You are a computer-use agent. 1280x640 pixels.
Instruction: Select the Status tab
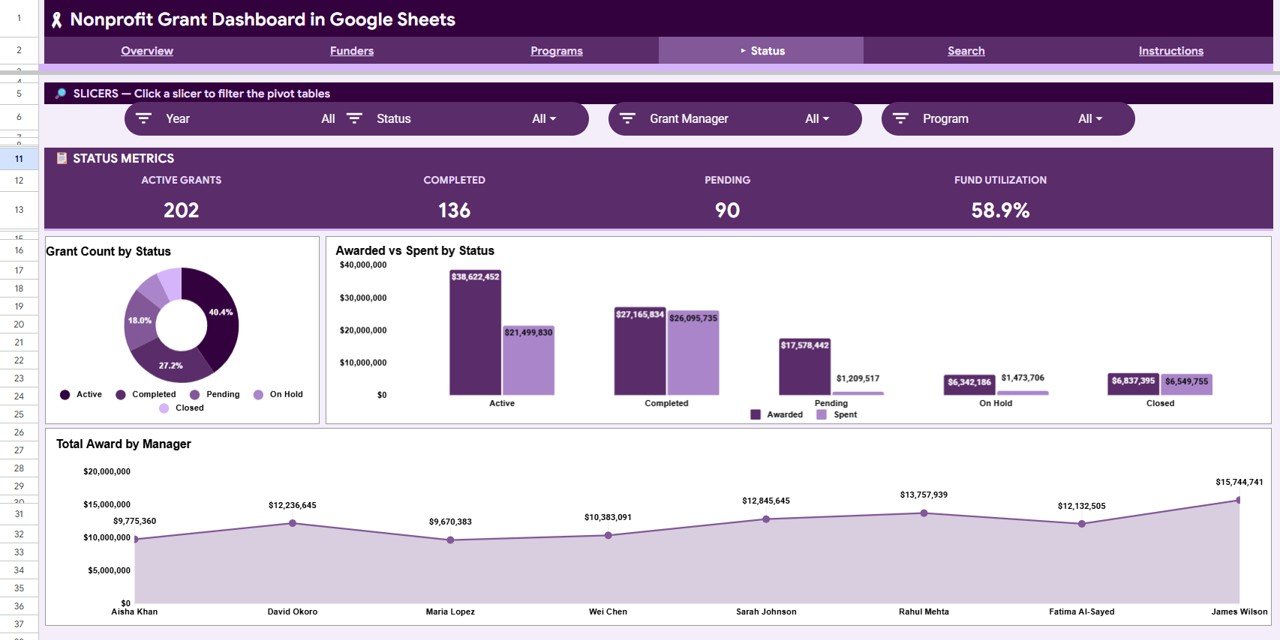(x=761, y=50)
